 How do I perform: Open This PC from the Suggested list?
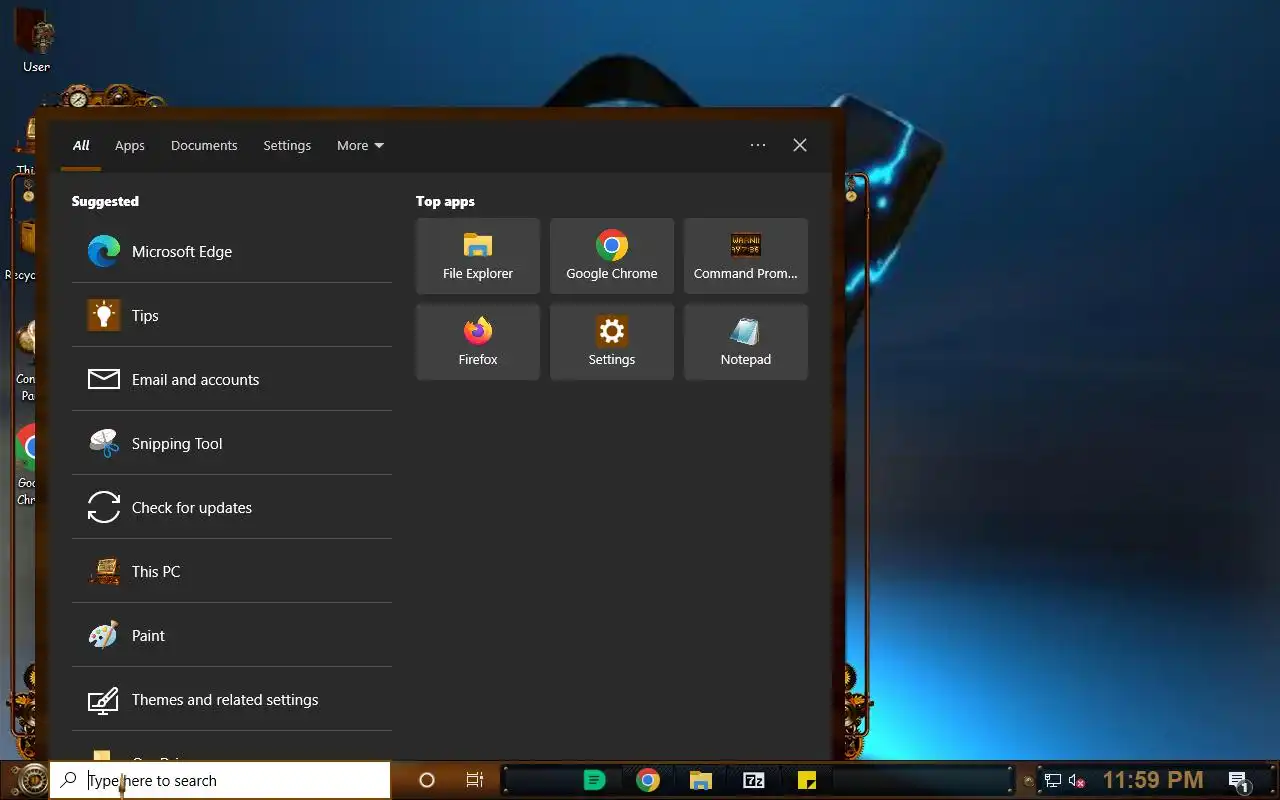click(231, 571)
